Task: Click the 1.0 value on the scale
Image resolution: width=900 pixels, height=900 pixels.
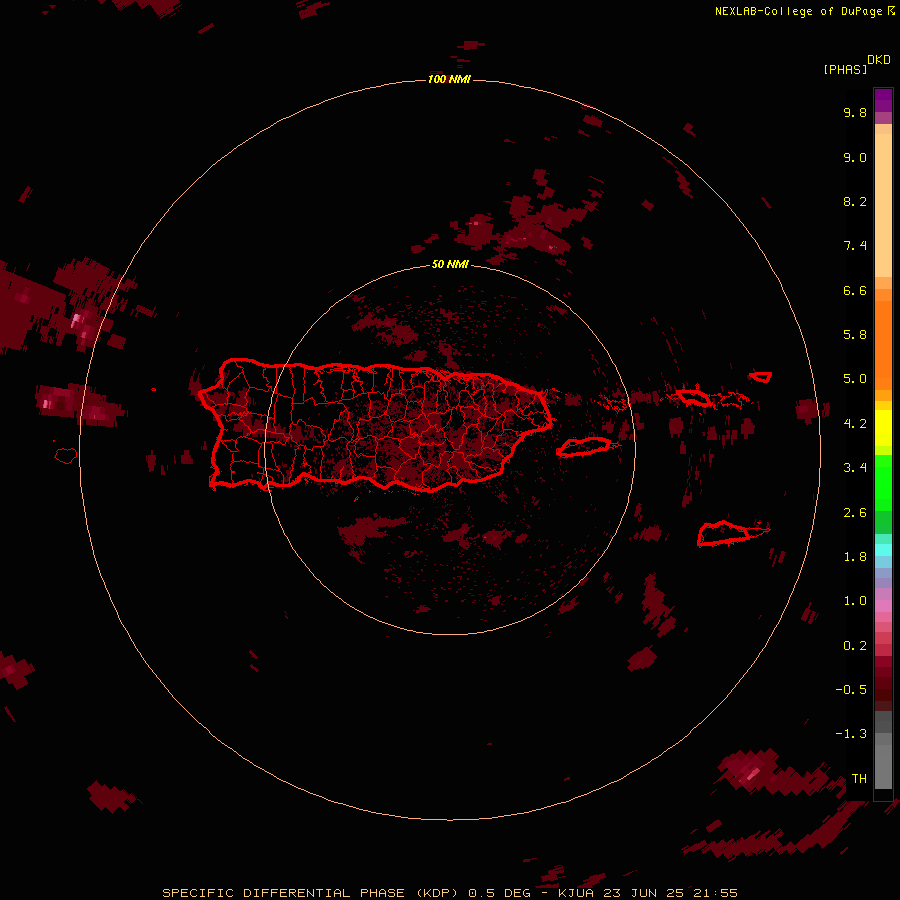Action: coord(855,601)
